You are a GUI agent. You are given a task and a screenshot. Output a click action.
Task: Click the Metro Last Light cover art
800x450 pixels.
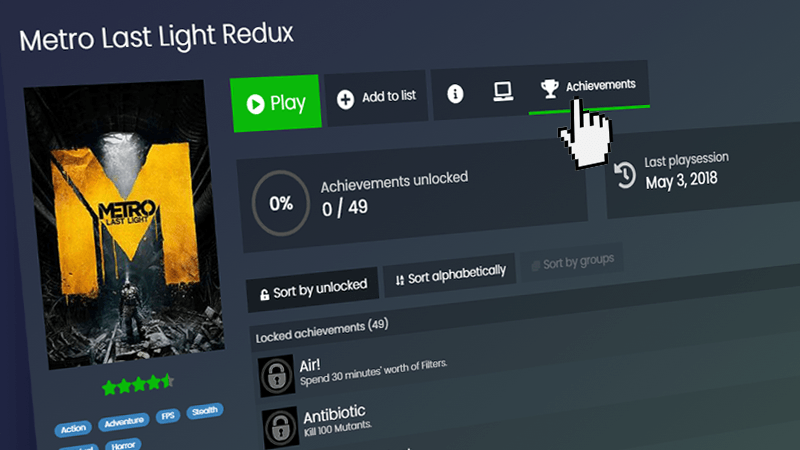(124, 223)
